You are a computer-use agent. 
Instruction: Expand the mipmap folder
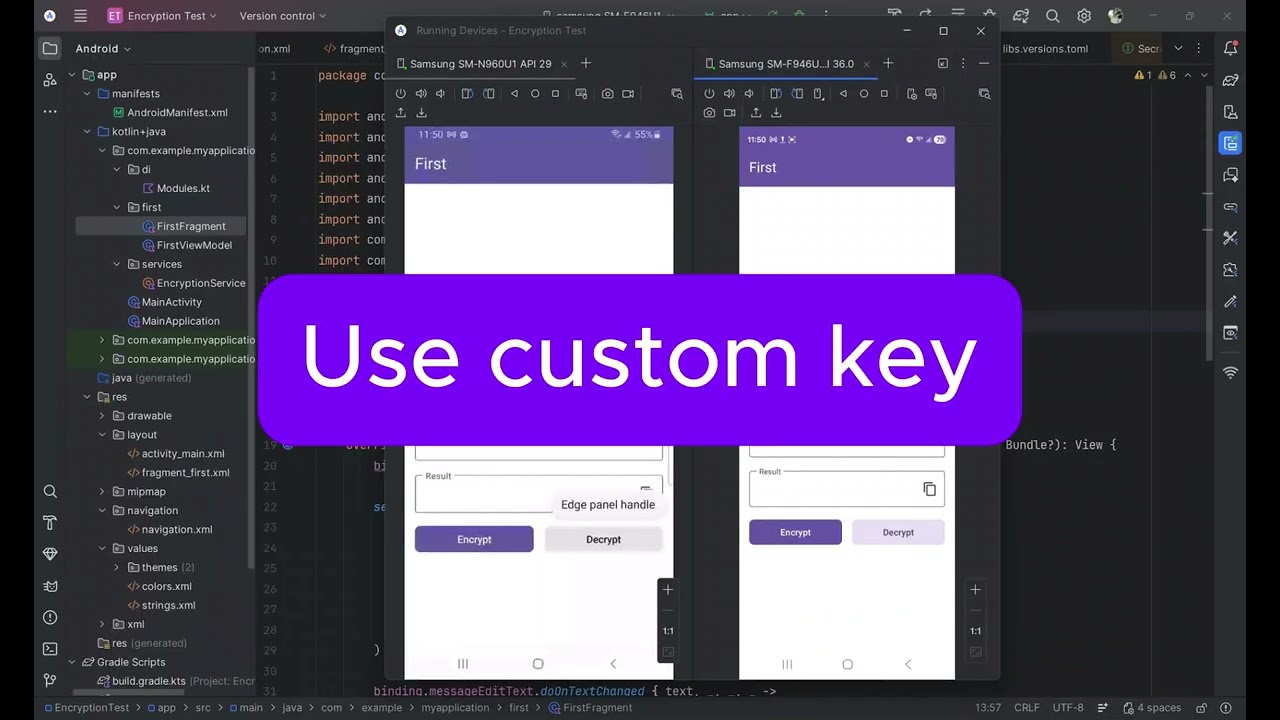pyautogui.click(x=102, y=492)
